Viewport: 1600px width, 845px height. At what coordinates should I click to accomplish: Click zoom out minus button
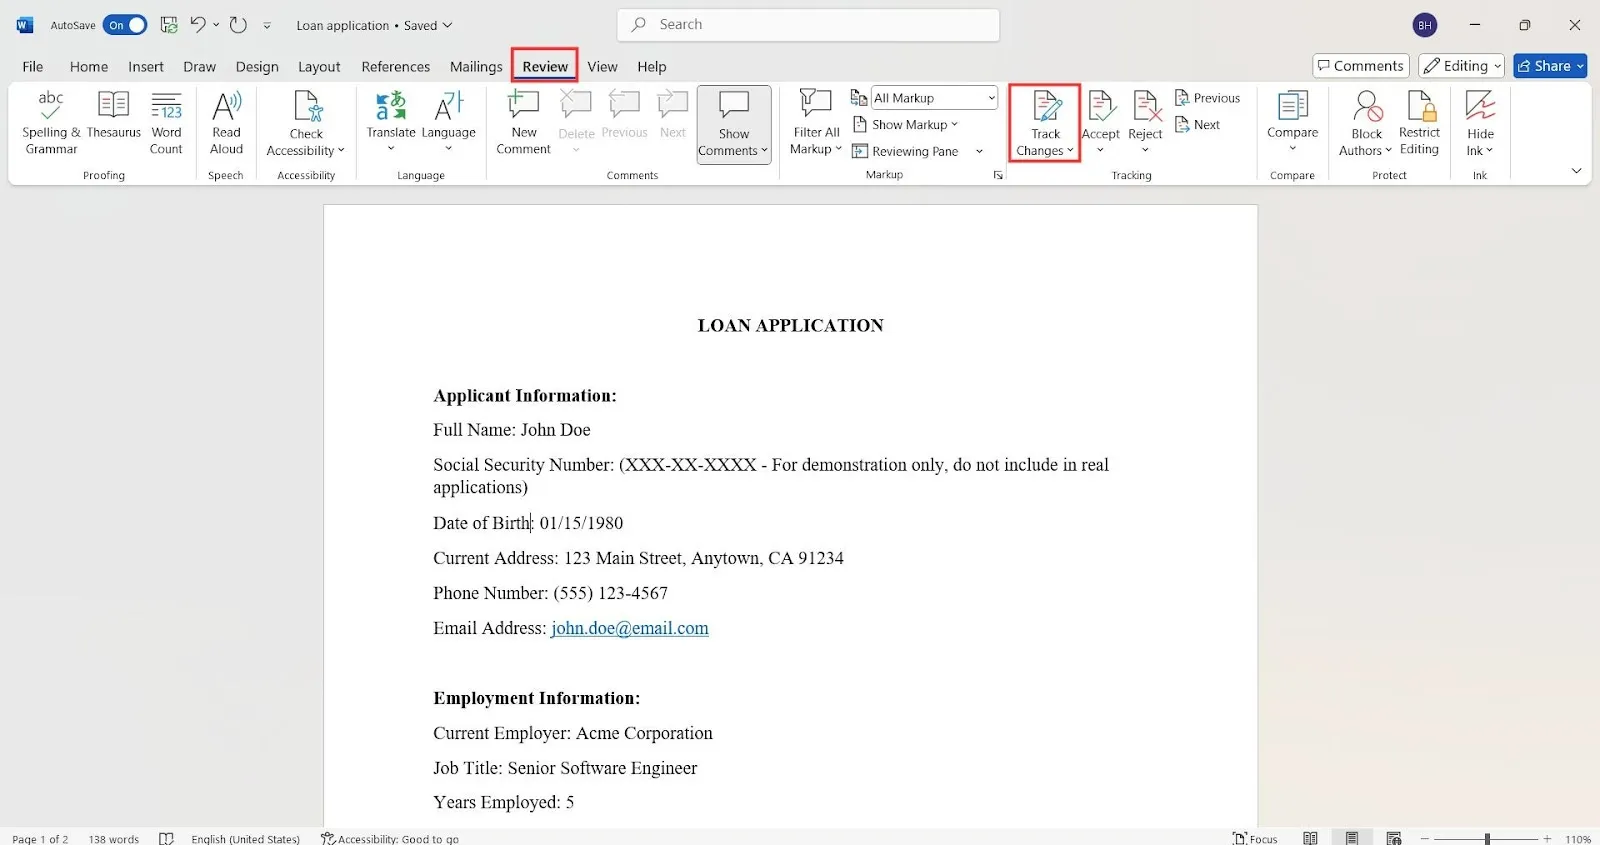tap(1426, 838)
